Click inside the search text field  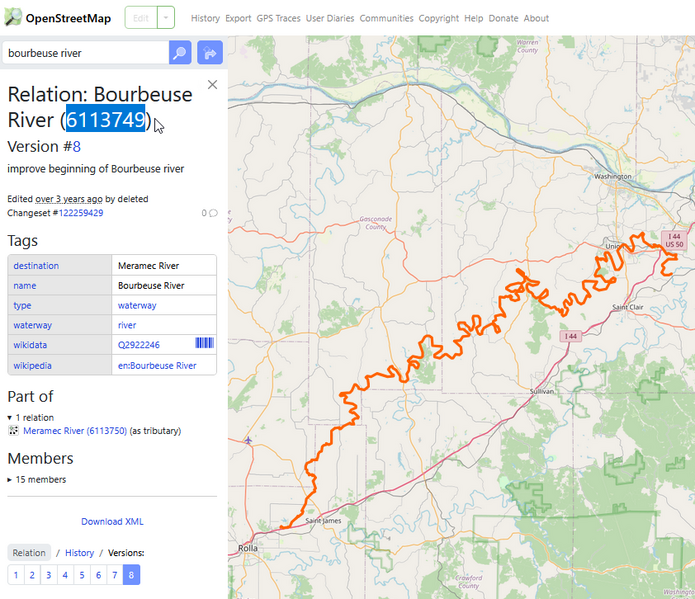tap(85, 53)
